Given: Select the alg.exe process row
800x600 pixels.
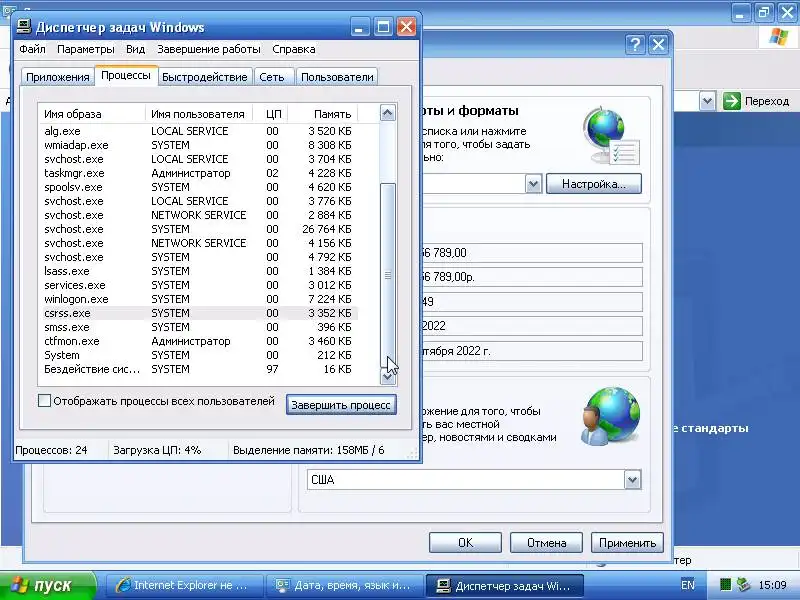Looking at the screenshot, I should point(199,131).
